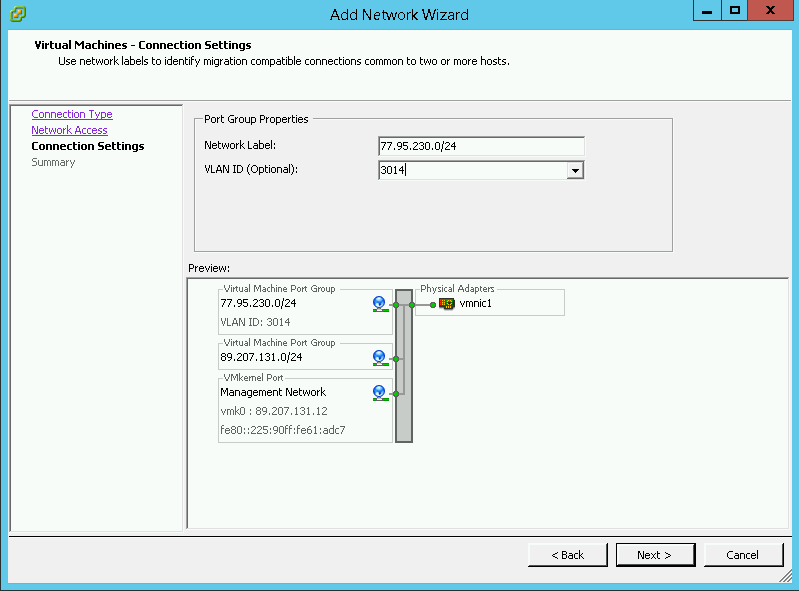
Task: Select the Summary wizard step
Action: click(x=53, y=162)
